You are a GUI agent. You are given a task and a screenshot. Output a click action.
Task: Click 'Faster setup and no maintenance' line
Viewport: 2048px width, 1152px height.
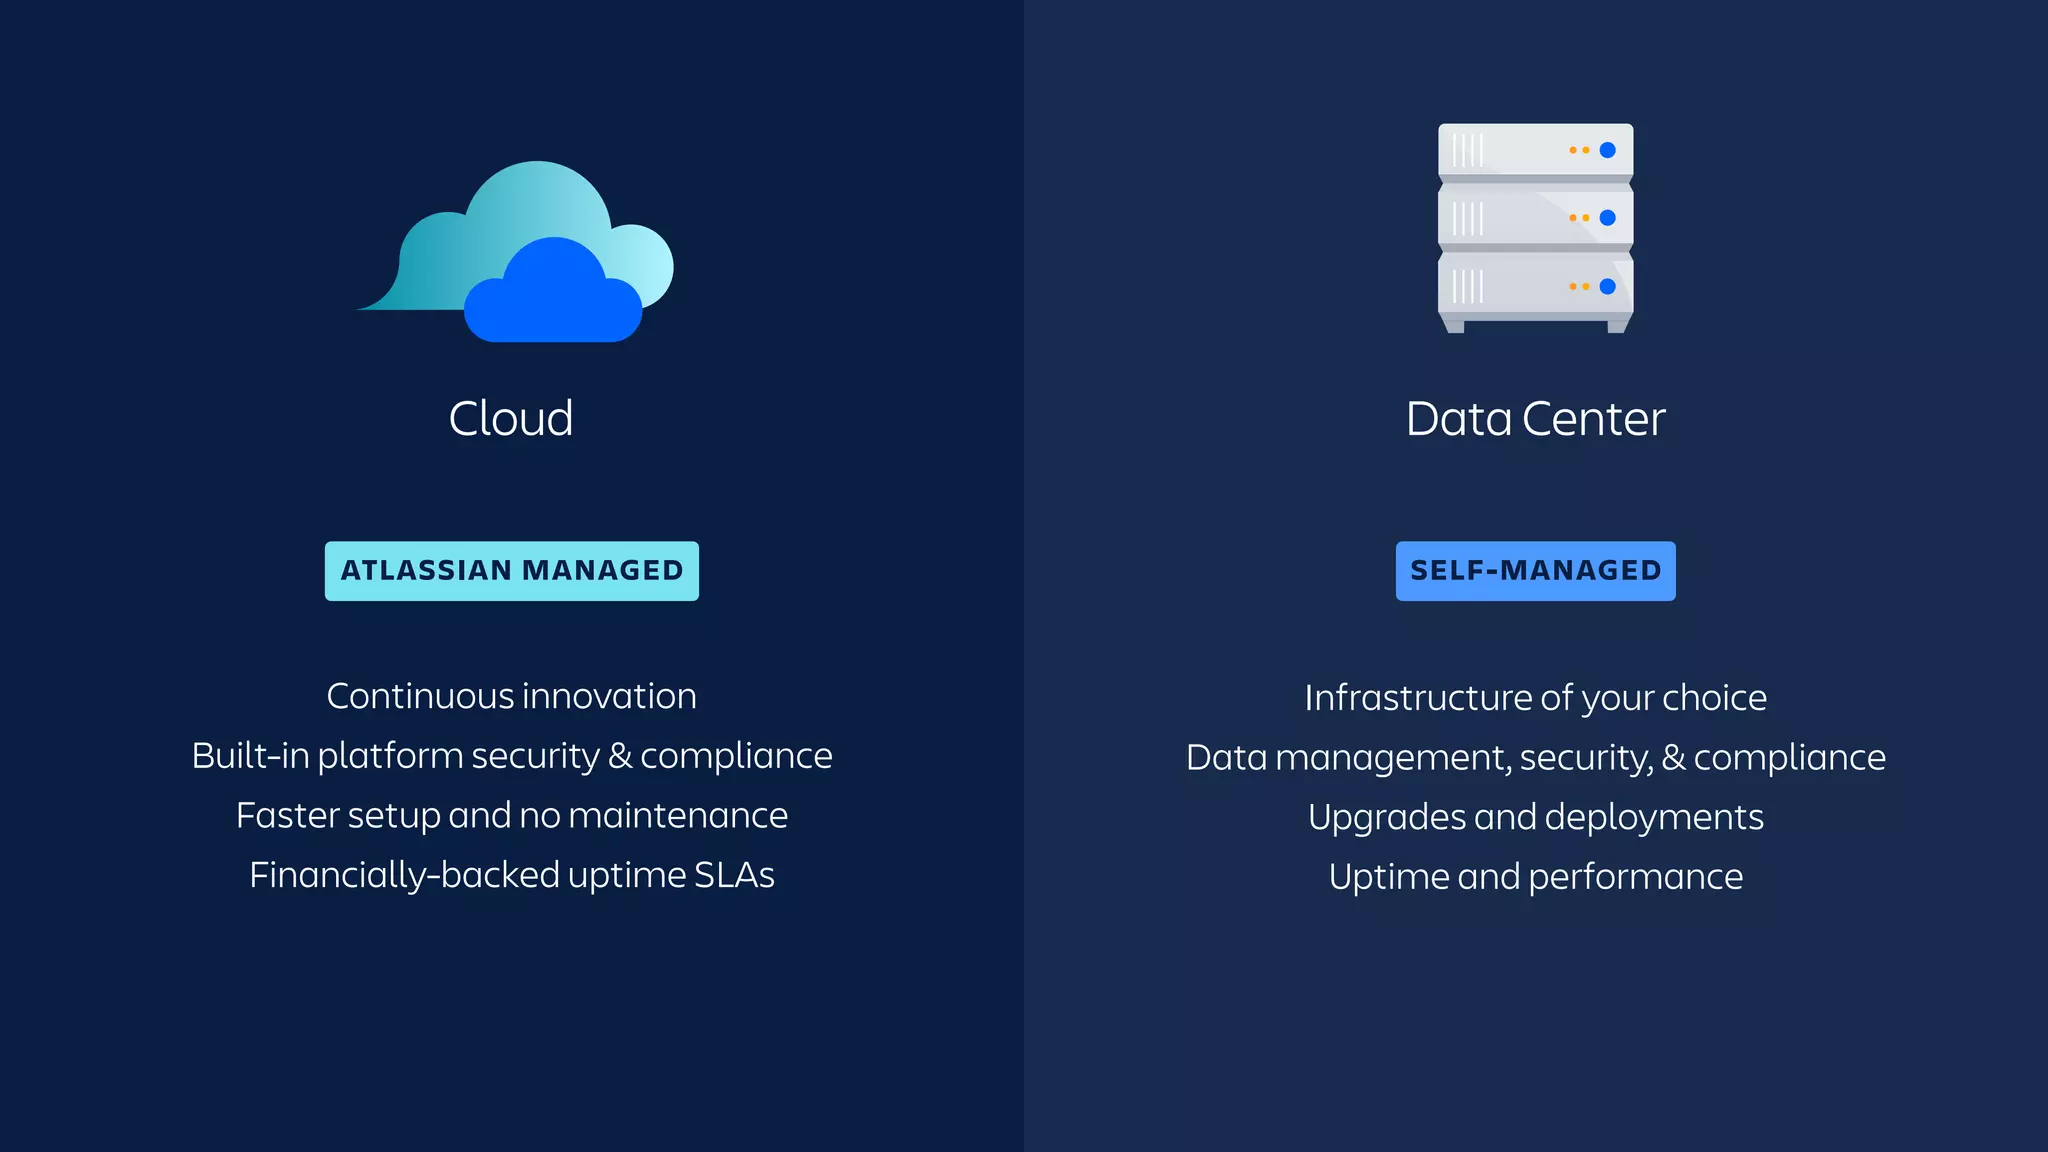click(x=512, y=816)
